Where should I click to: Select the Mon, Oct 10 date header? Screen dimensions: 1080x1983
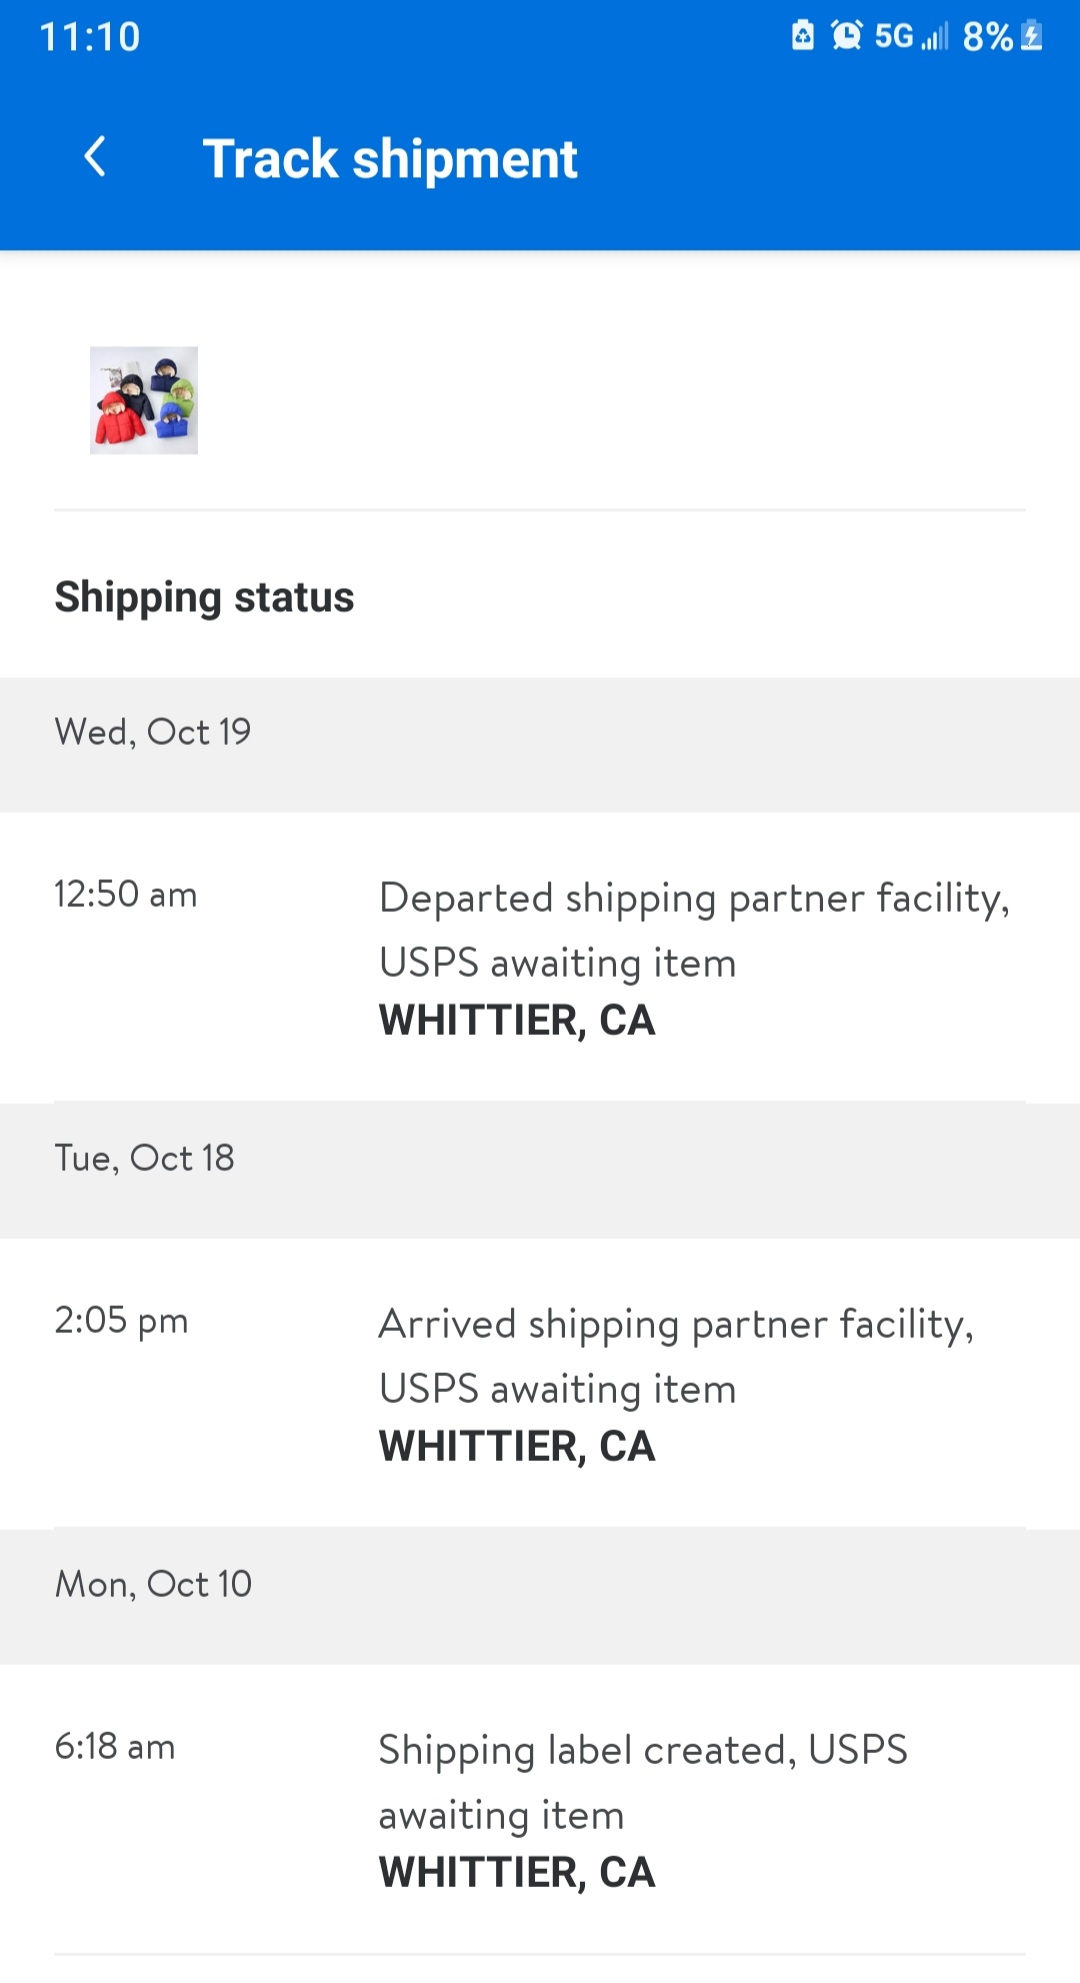(x=153, y=1584)
